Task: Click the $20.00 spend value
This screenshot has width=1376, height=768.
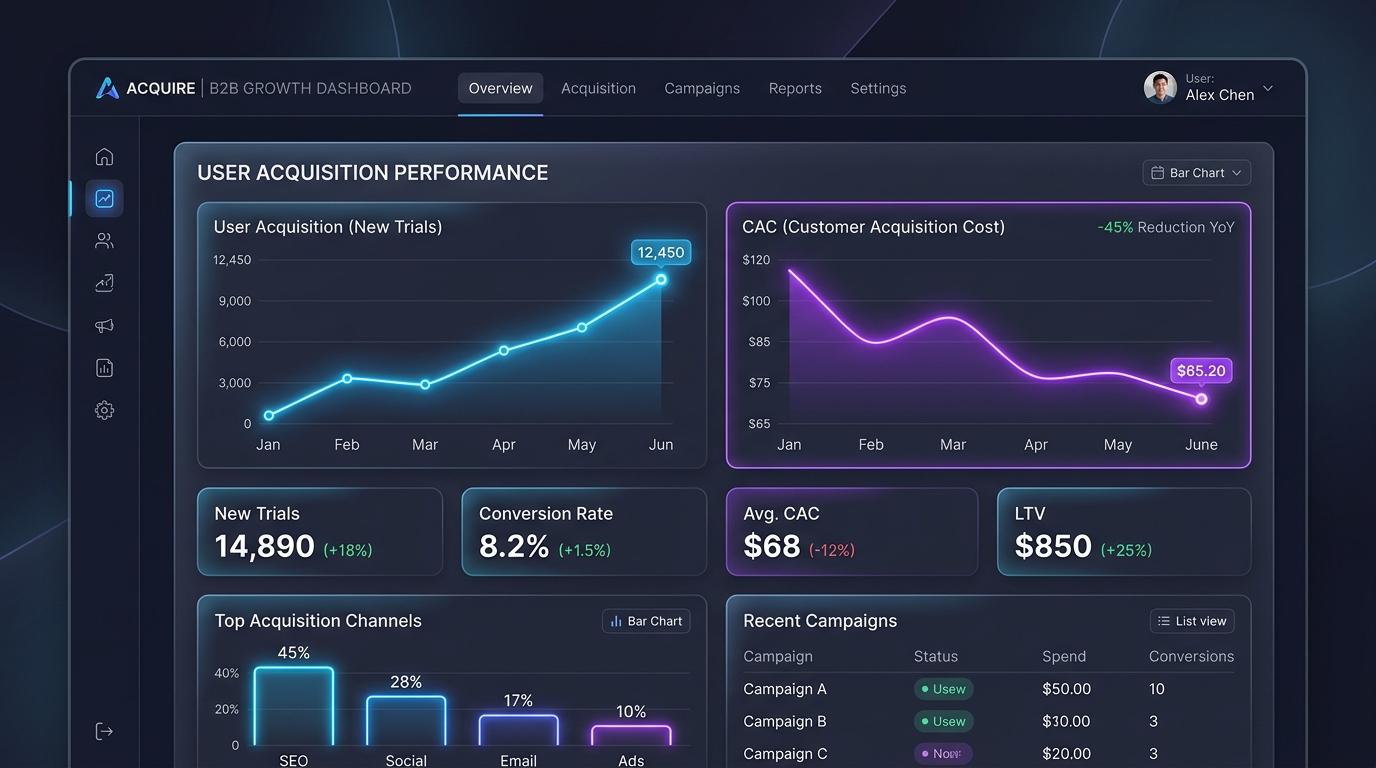Action: 1066,754
